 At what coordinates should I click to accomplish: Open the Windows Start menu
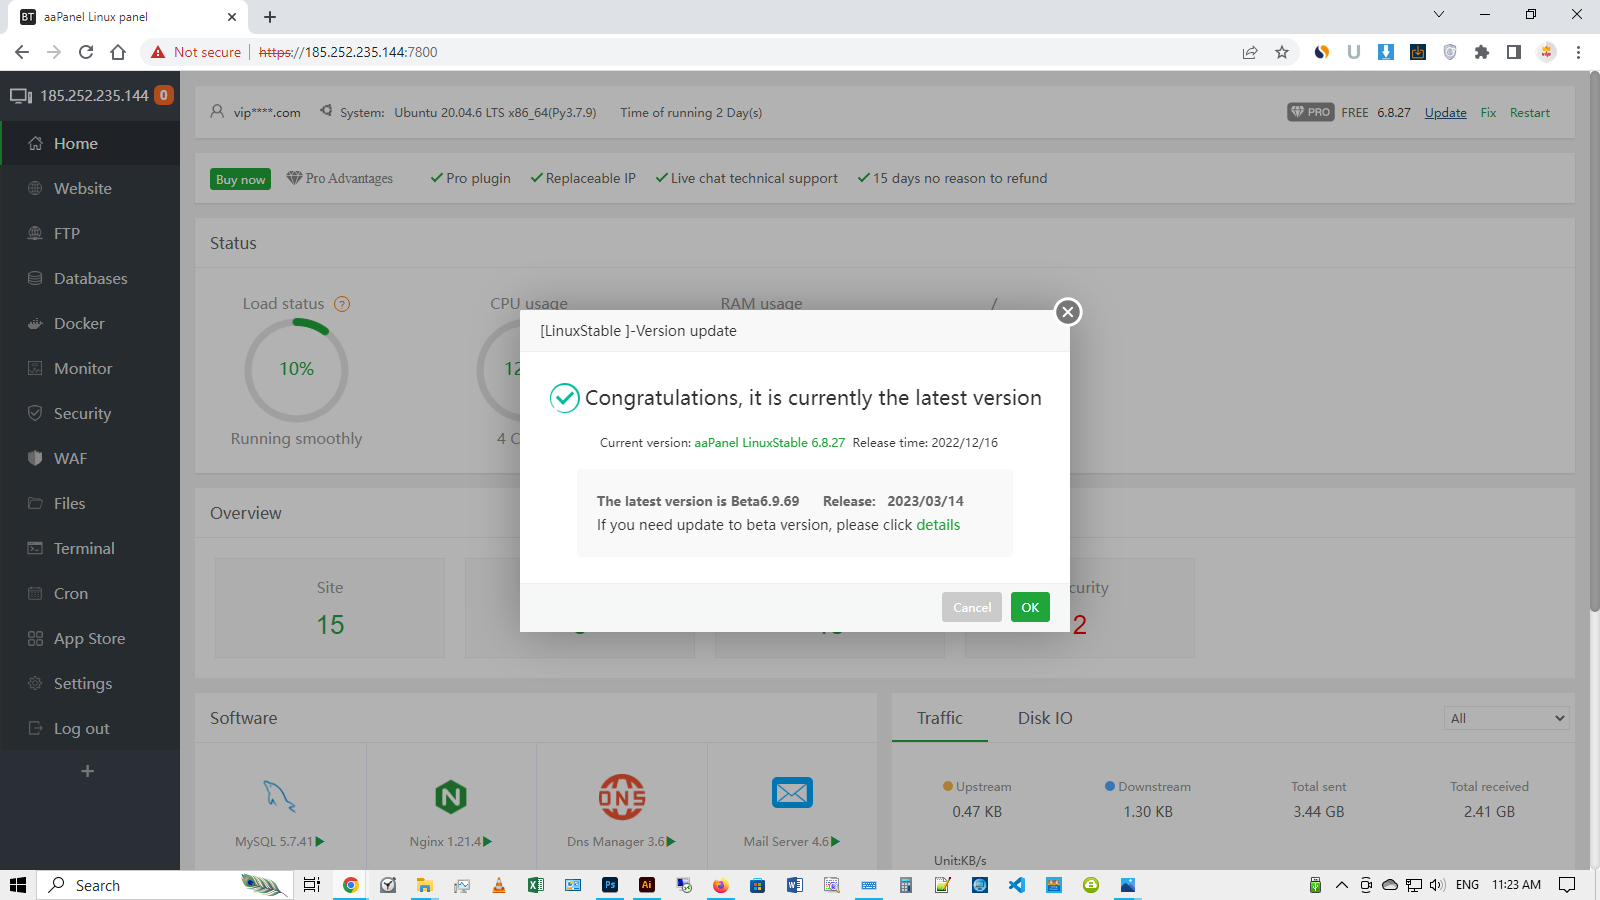pos(17,885)
